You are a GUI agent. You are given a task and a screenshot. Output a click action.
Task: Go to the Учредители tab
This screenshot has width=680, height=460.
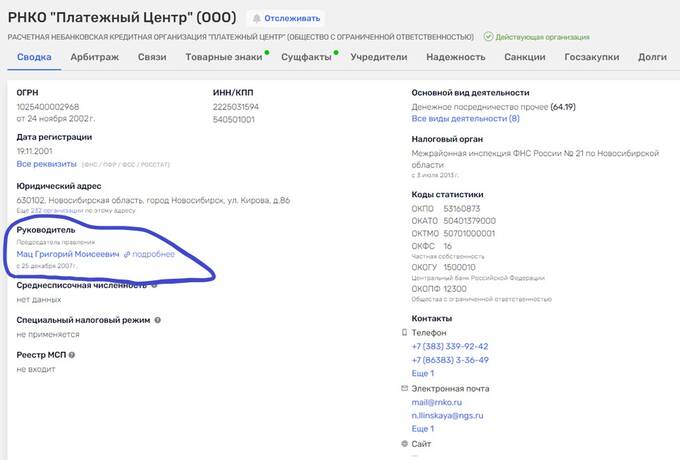(x=379, y=57)
